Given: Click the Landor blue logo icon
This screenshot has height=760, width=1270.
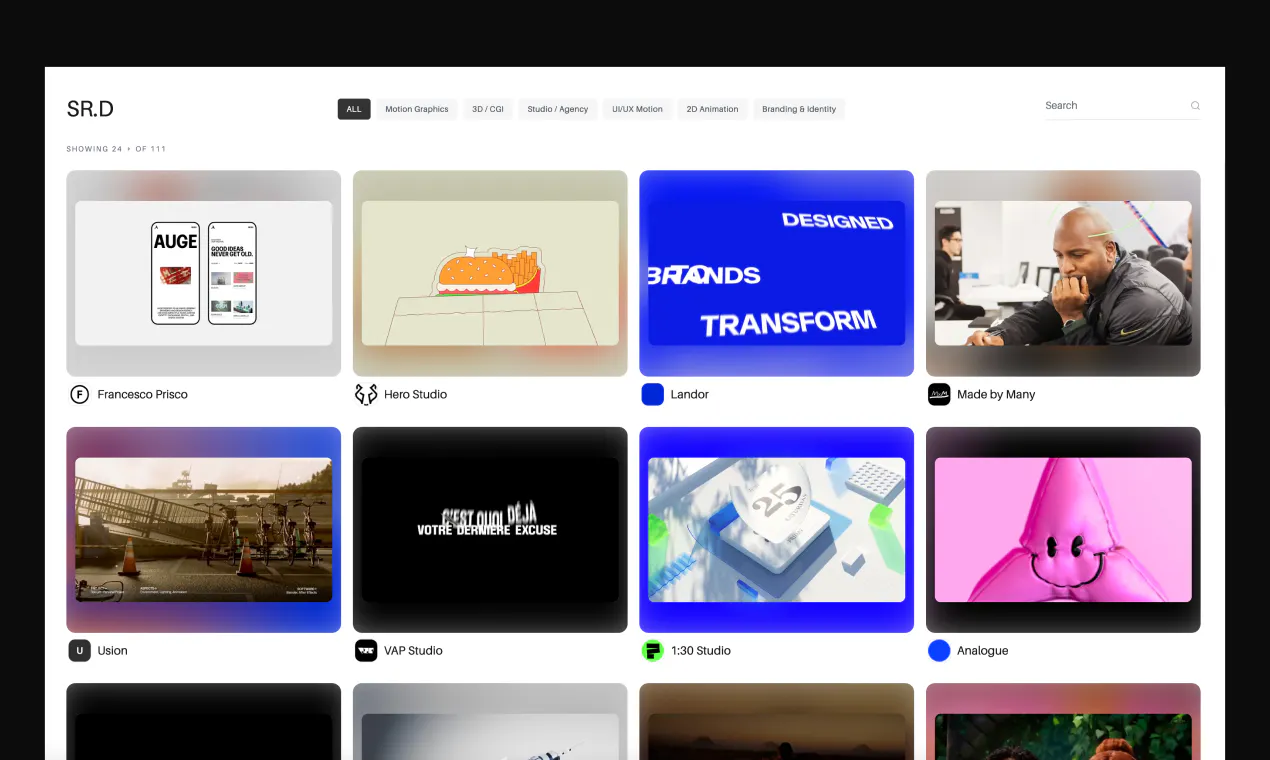Looking at the screenshot, I should click(652, 394).
